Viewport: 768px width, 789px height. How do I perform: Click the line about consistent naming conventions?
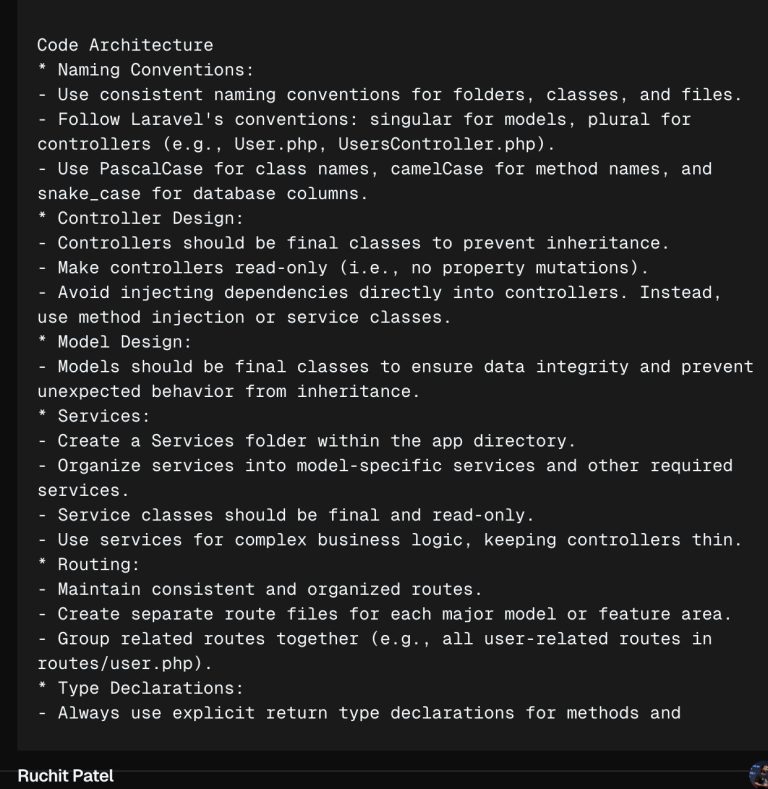coord(390,95)
